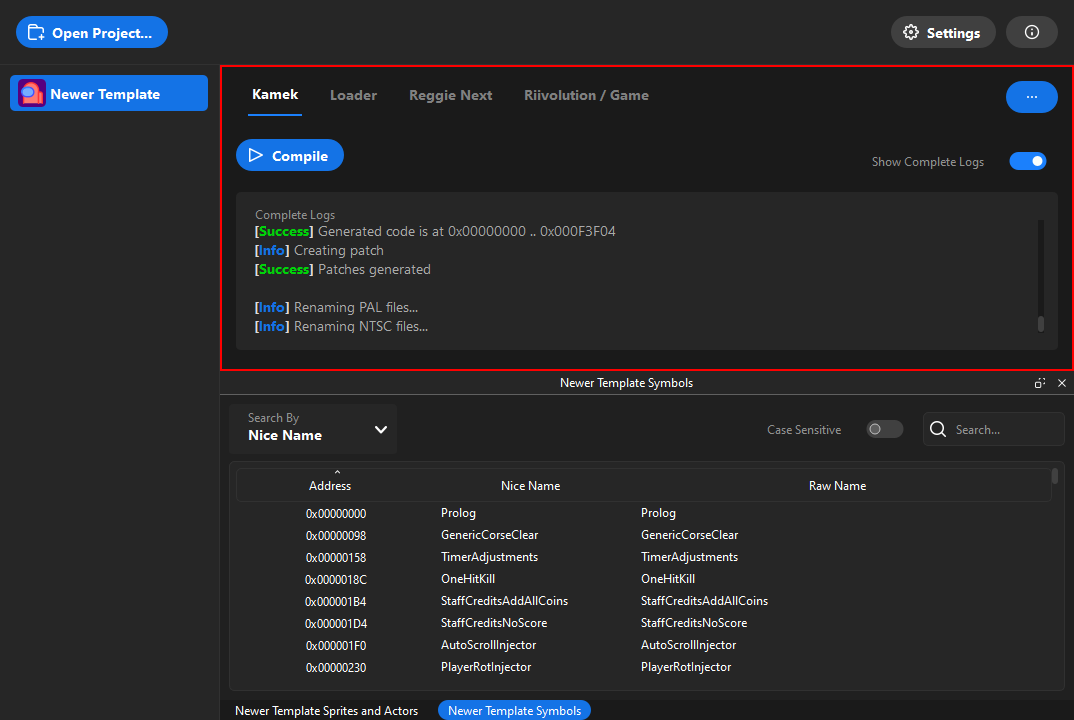Select the Newer Template Sprites and Actors tab

(x=326, y=710)
